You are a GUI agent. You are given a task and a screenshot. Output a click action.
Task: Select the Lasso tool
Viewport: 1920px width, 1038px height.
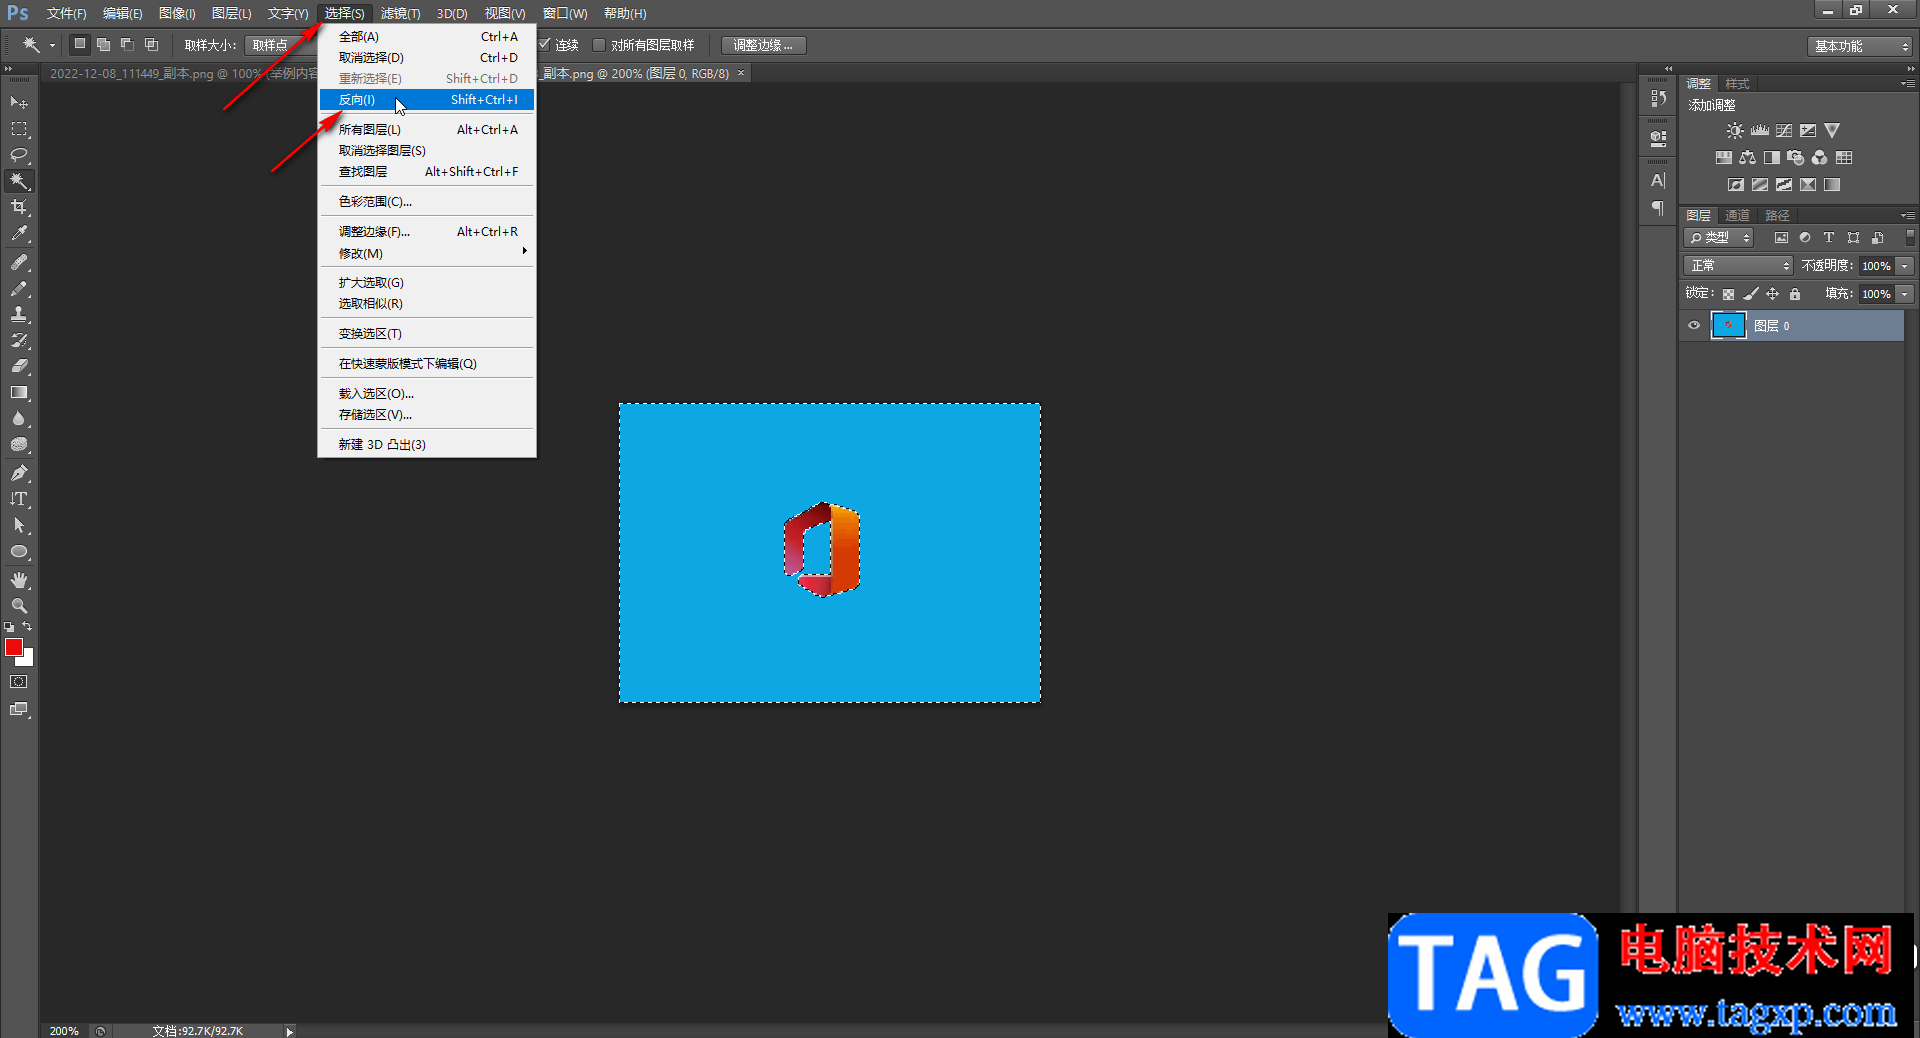[19, 155]
